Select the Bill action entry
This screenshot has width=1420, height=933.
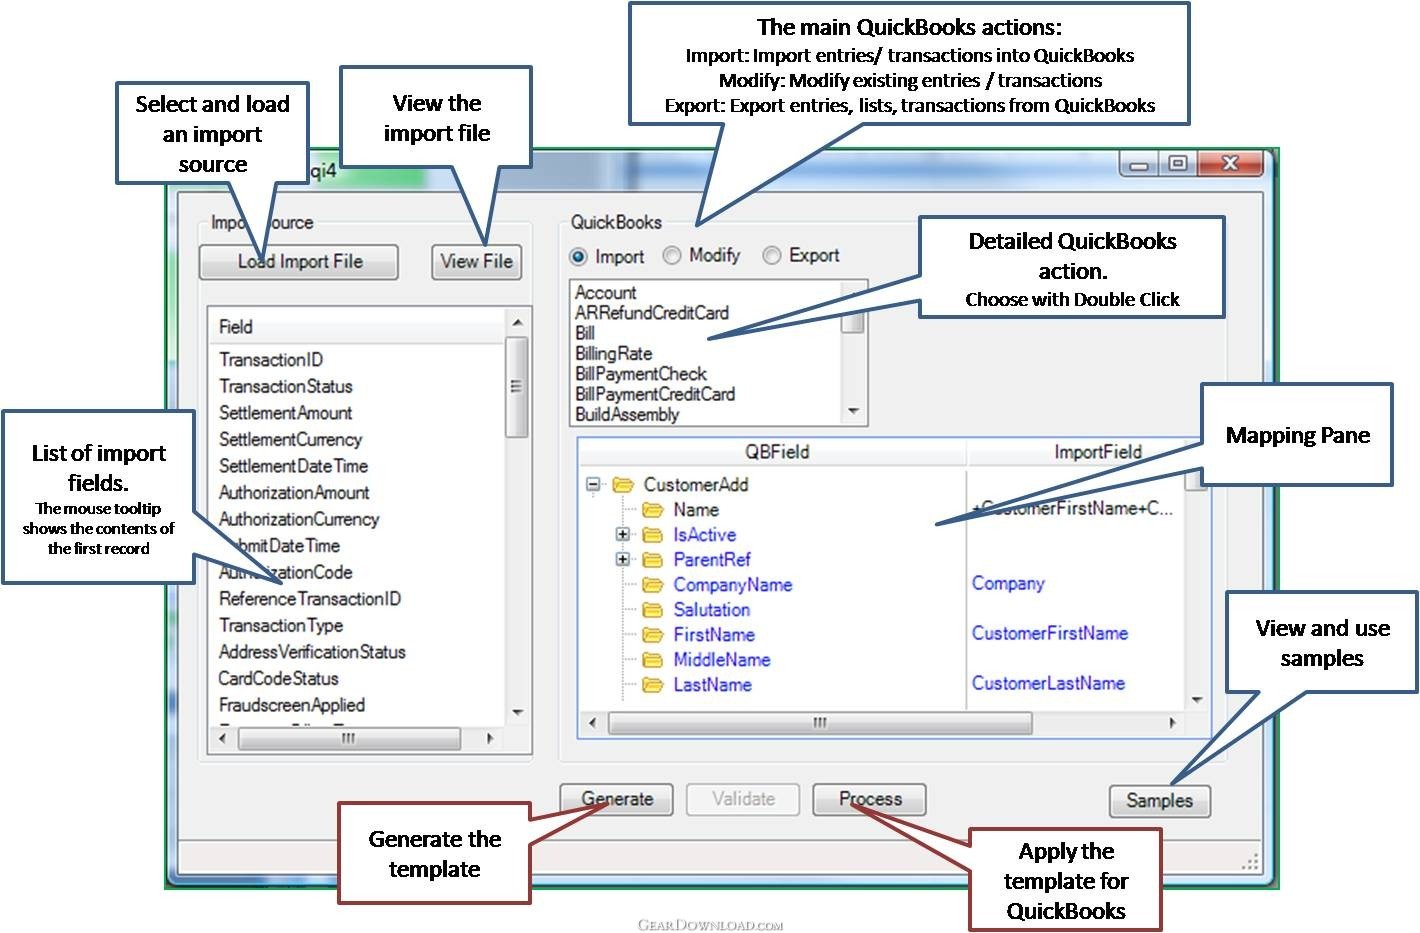585,333
